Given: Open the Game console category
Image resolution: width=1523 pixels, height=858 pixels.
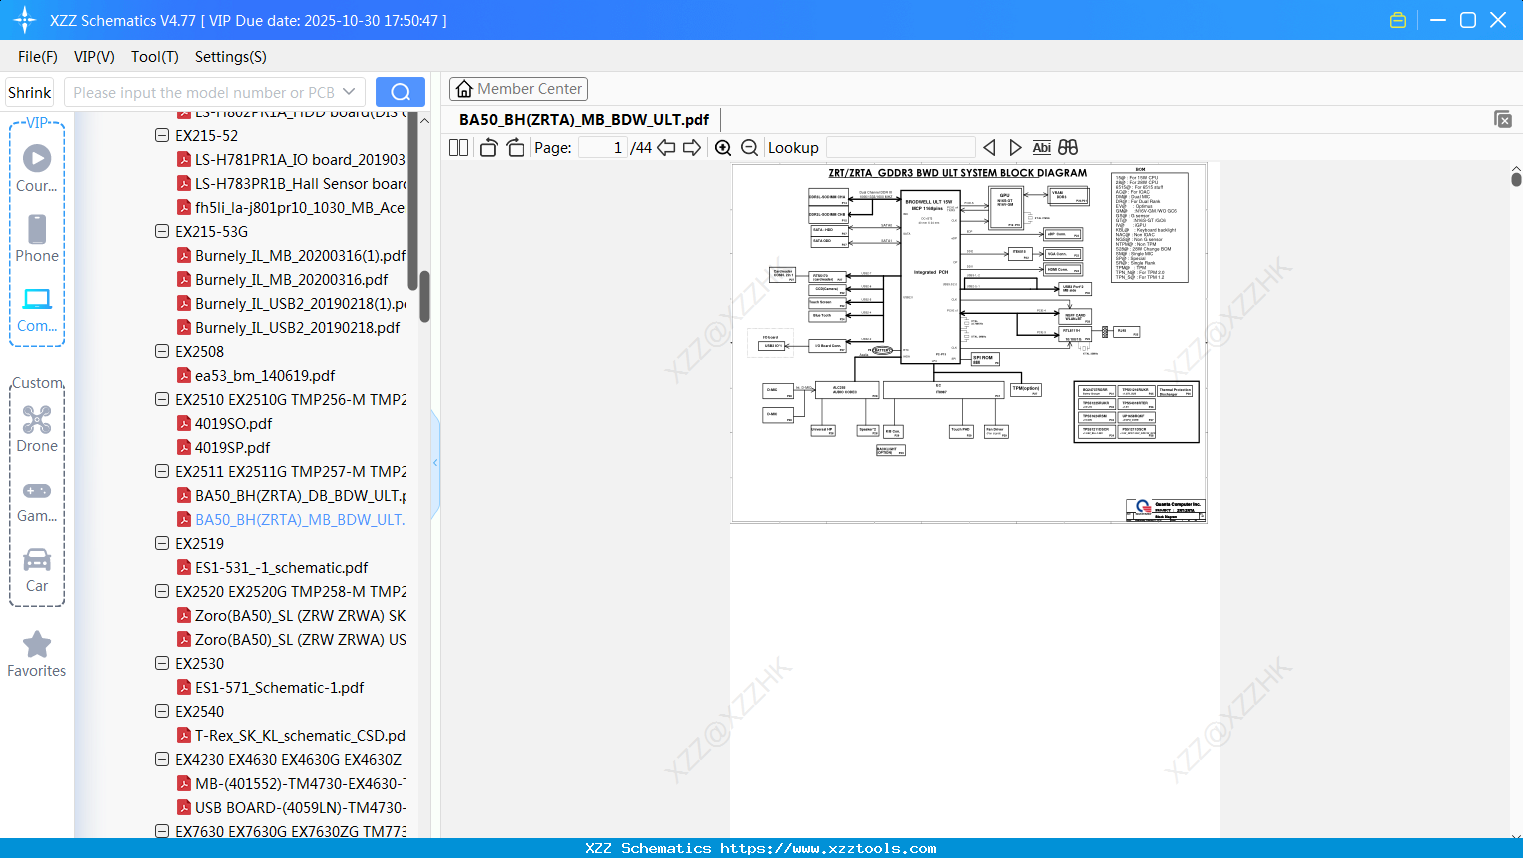Looking at the screenshot, I should (x=37, y=500).
